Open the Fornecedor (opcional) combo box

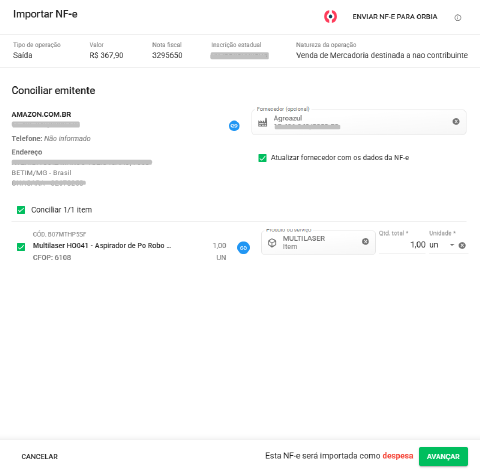pos(359,122)
